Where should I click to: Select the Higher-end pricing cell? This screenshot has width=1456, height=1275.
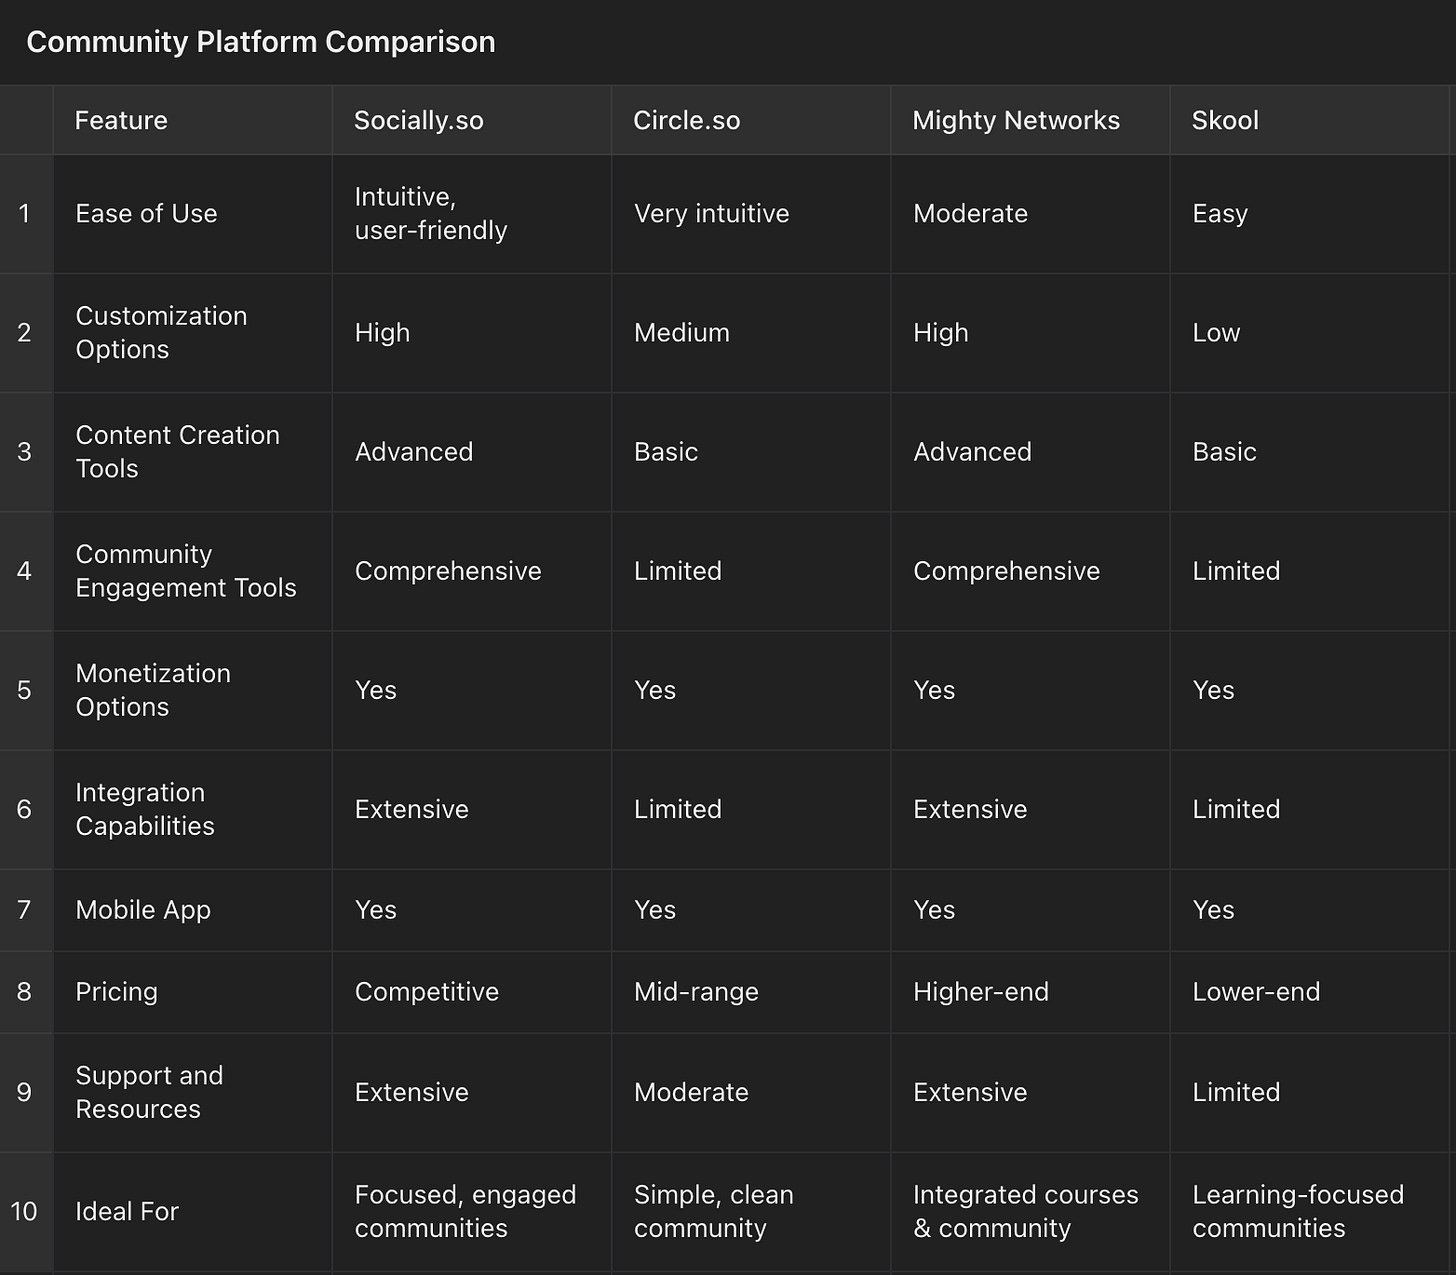[980, 991]
